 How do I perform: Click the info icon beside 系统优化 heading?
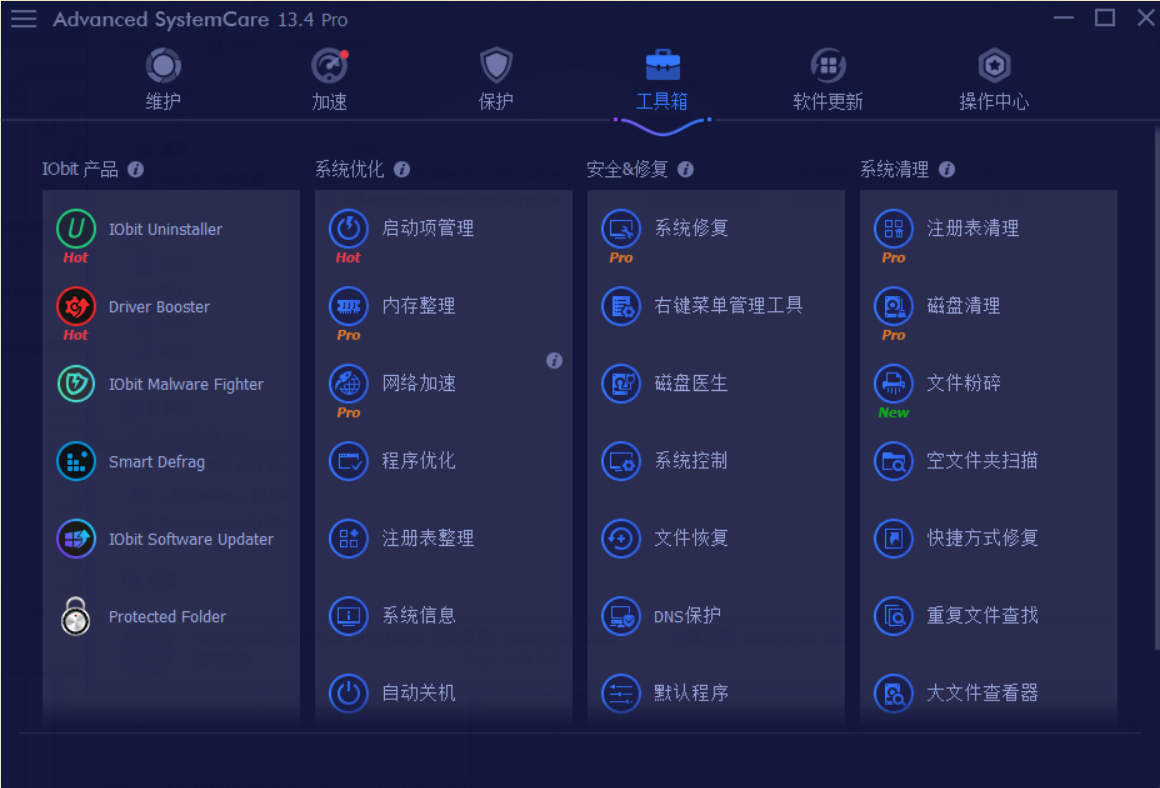(401, 170)
